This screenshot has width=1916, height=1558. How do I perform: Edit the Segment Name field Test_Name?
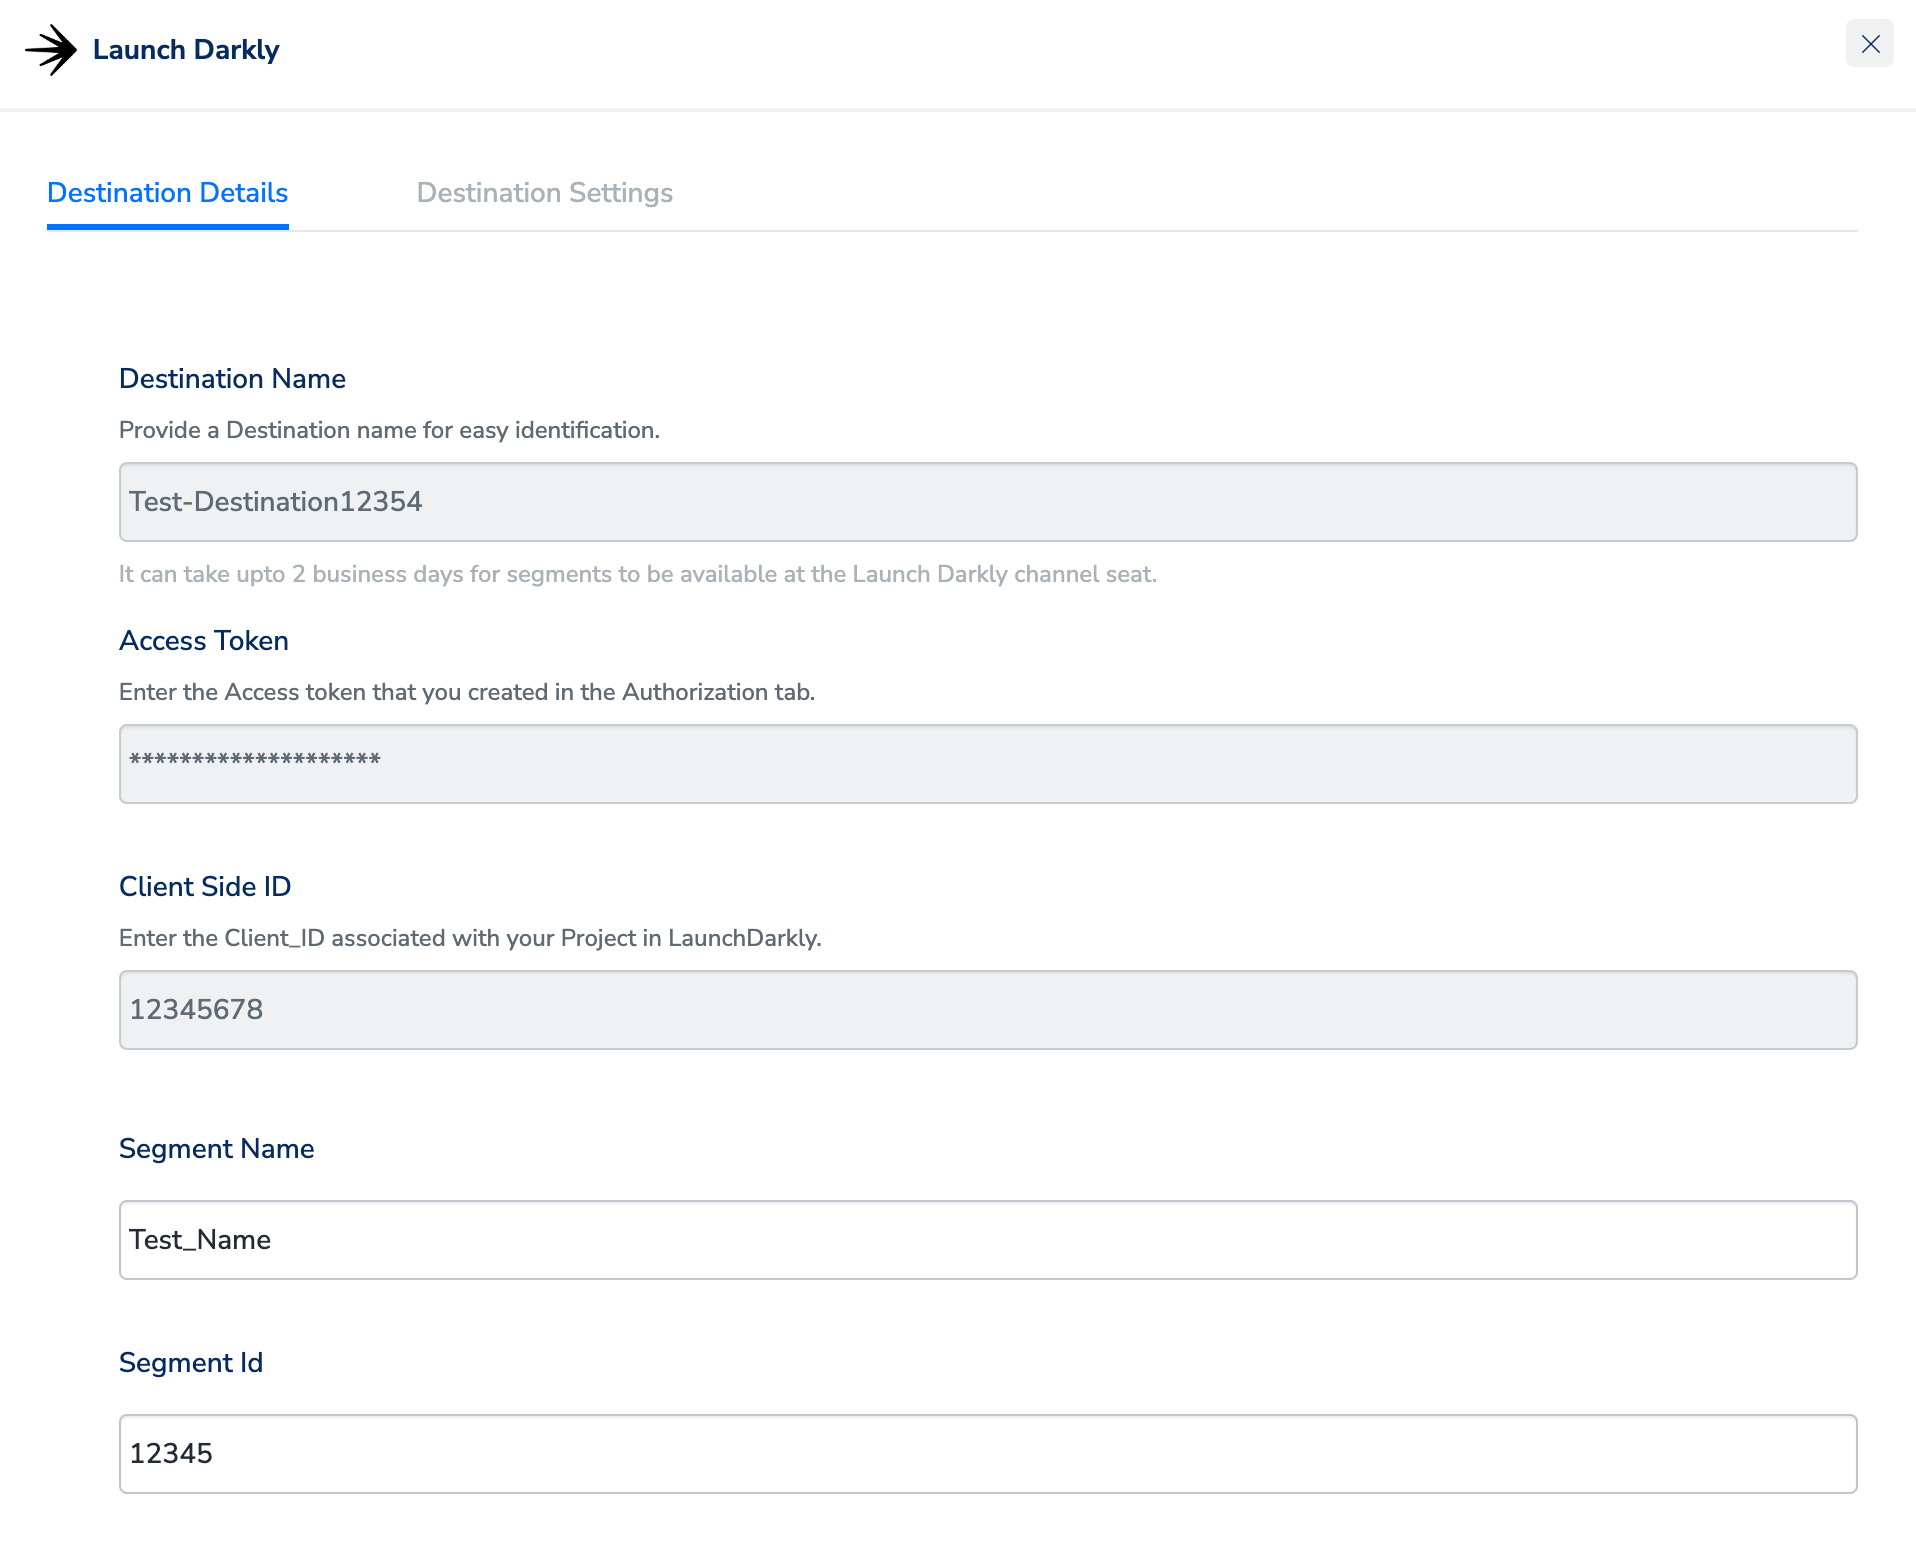pyautogui.click(x=988, y=1240)
